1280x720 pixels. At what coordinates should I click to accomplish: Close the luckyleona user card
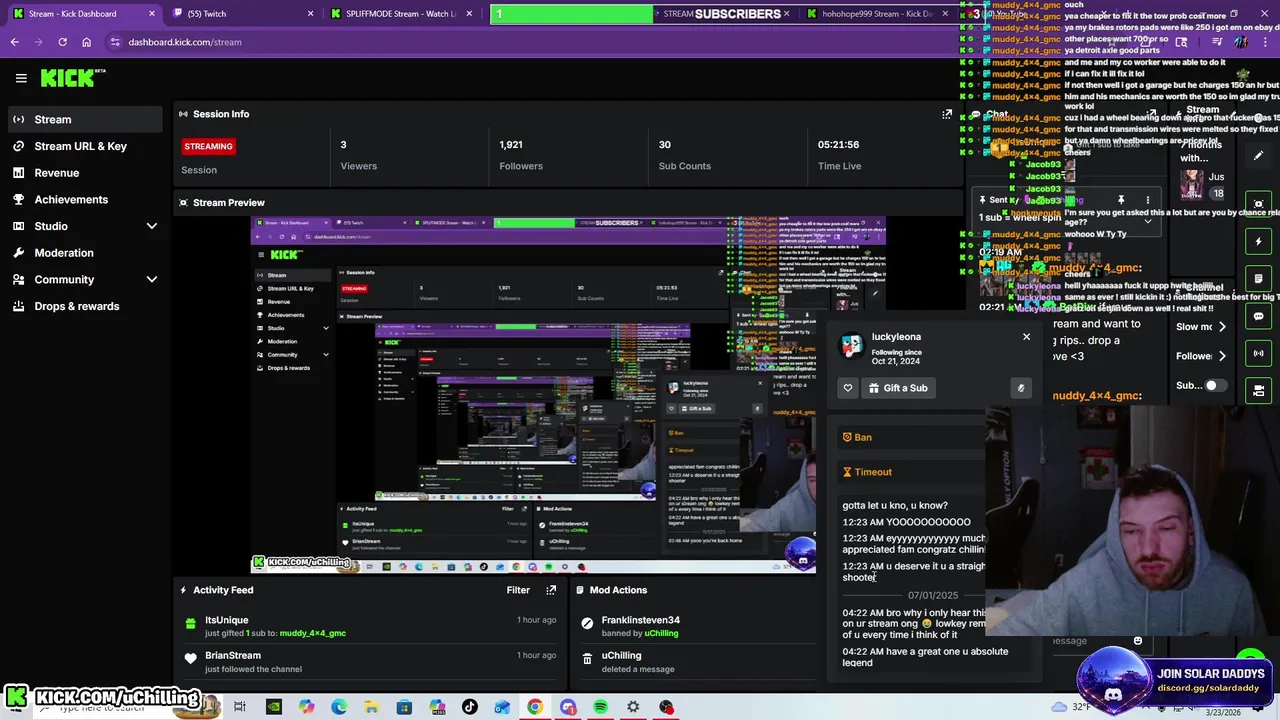point(1026,337)
